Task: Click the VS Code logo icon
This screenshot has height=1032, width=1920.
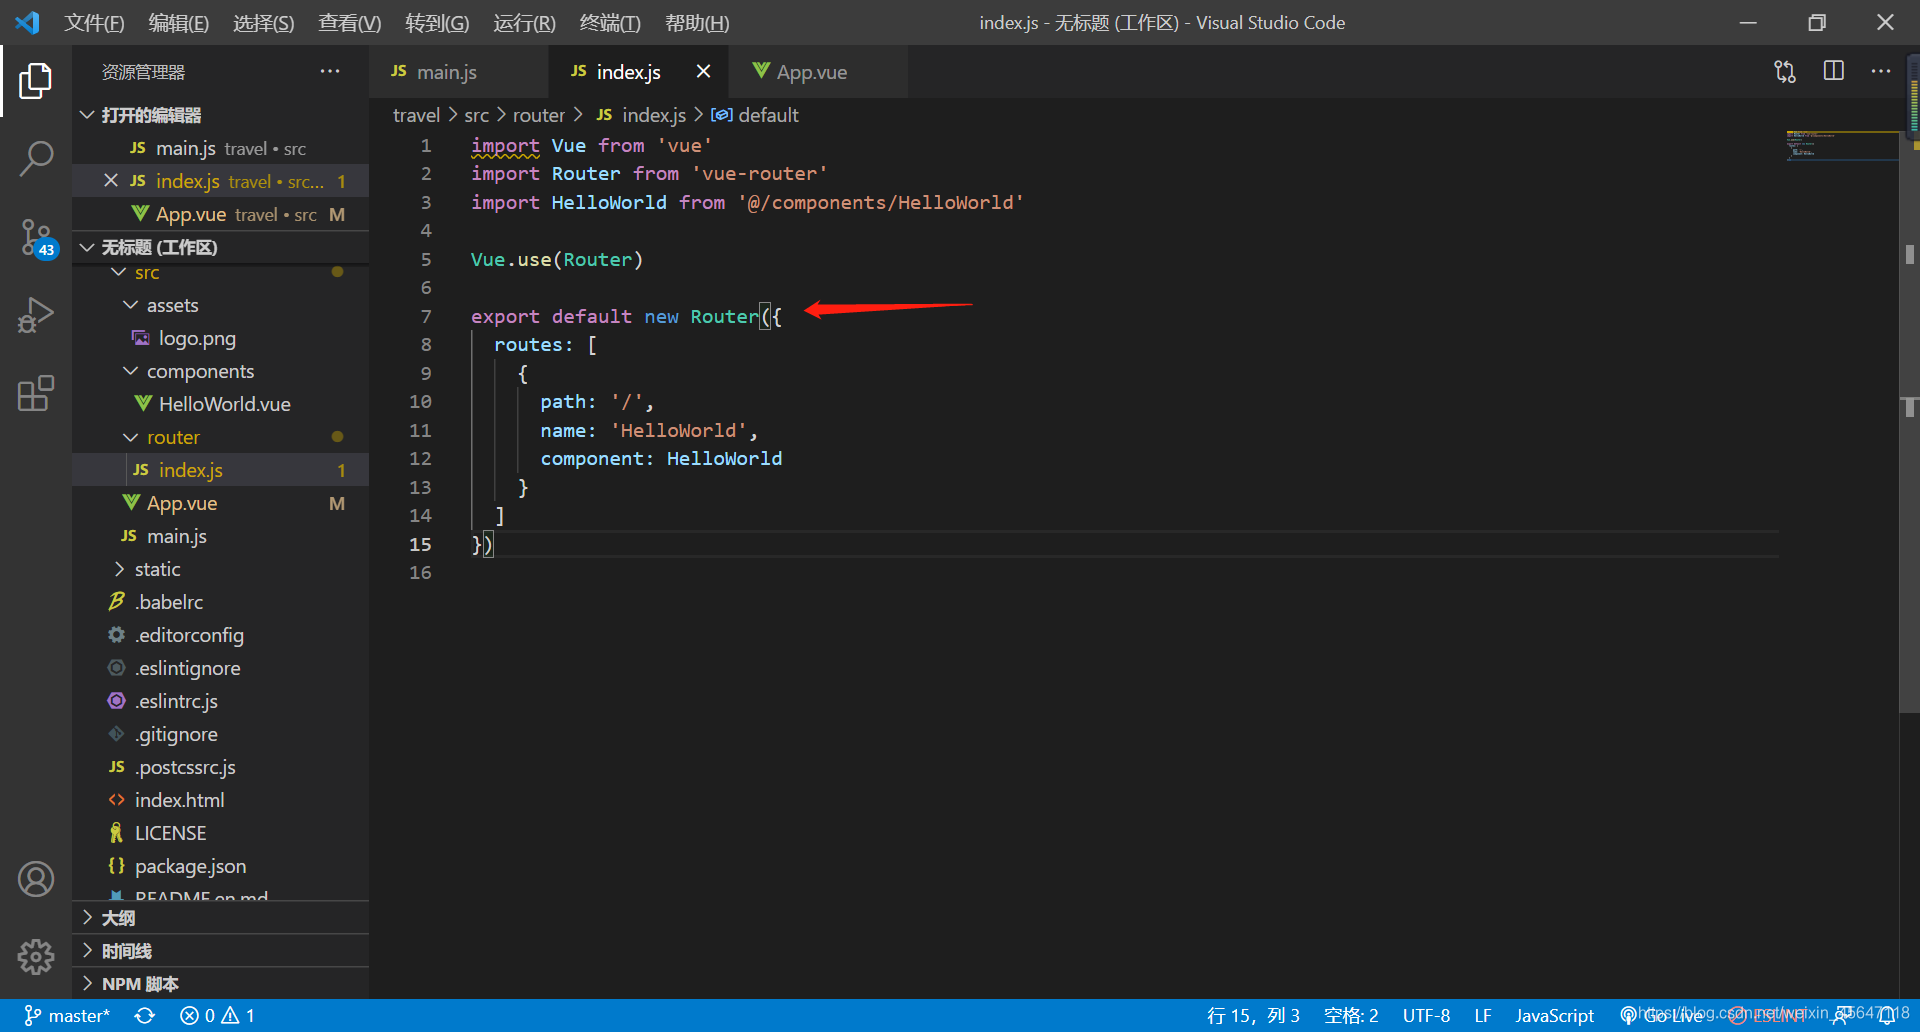Action: click(27, 22)
